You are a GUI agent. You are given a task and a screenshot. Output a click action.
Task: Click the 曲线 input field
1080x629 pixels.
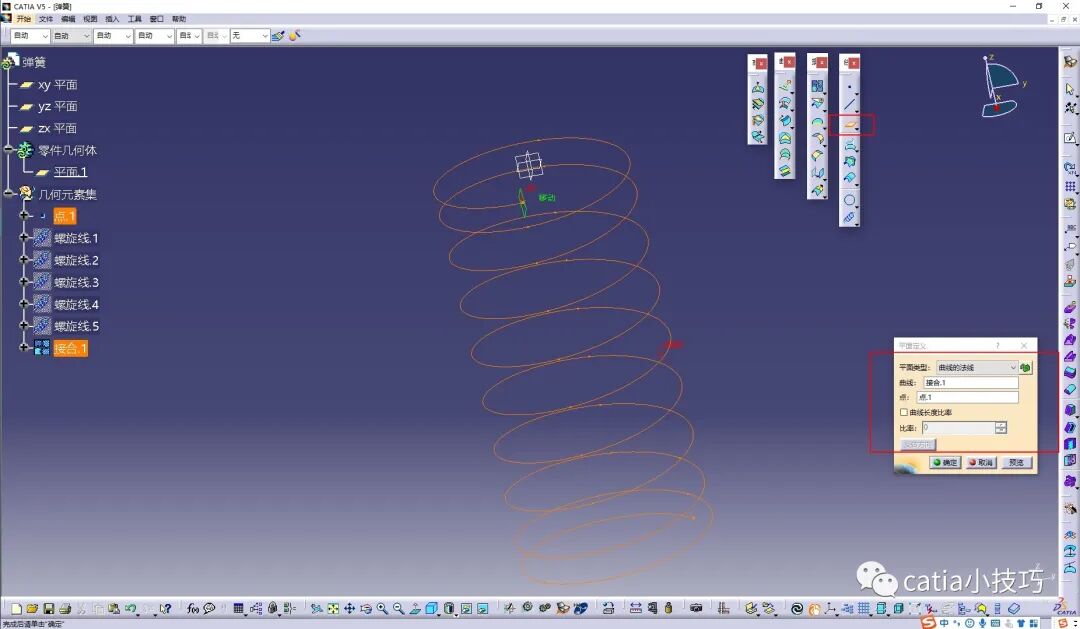970,382
